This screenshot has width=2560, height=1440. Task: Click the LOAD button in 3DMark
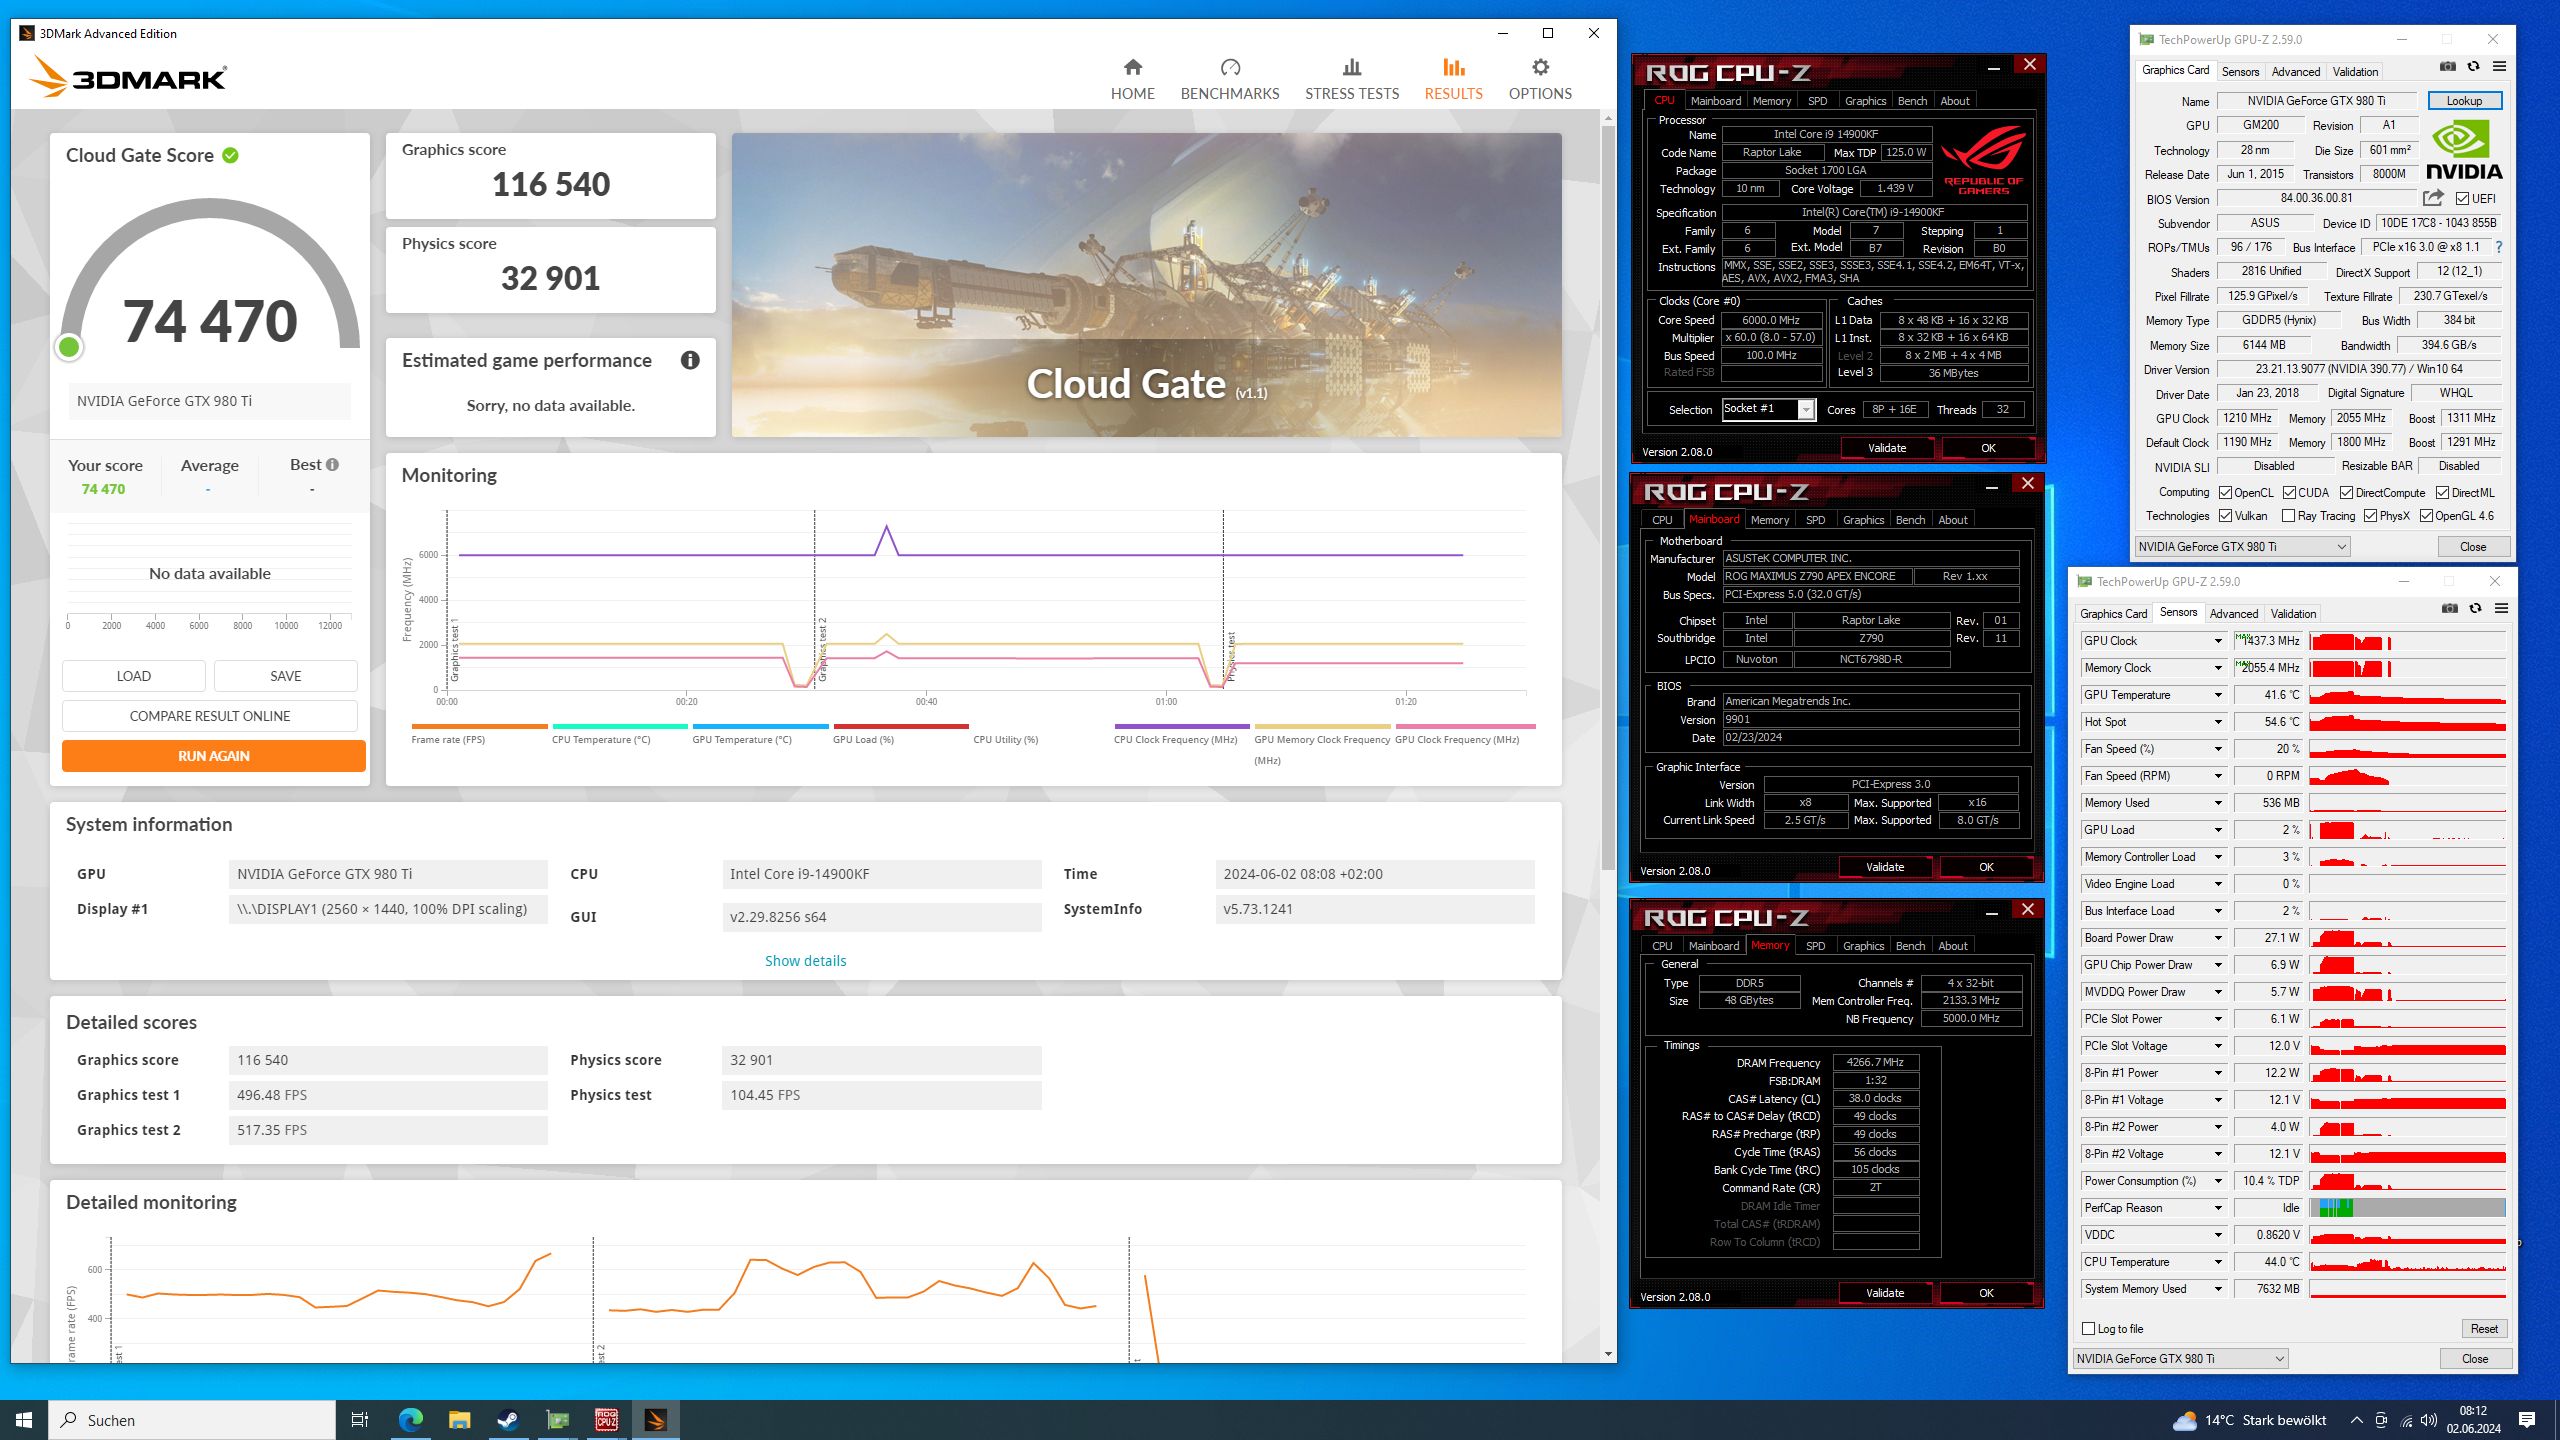134,676
